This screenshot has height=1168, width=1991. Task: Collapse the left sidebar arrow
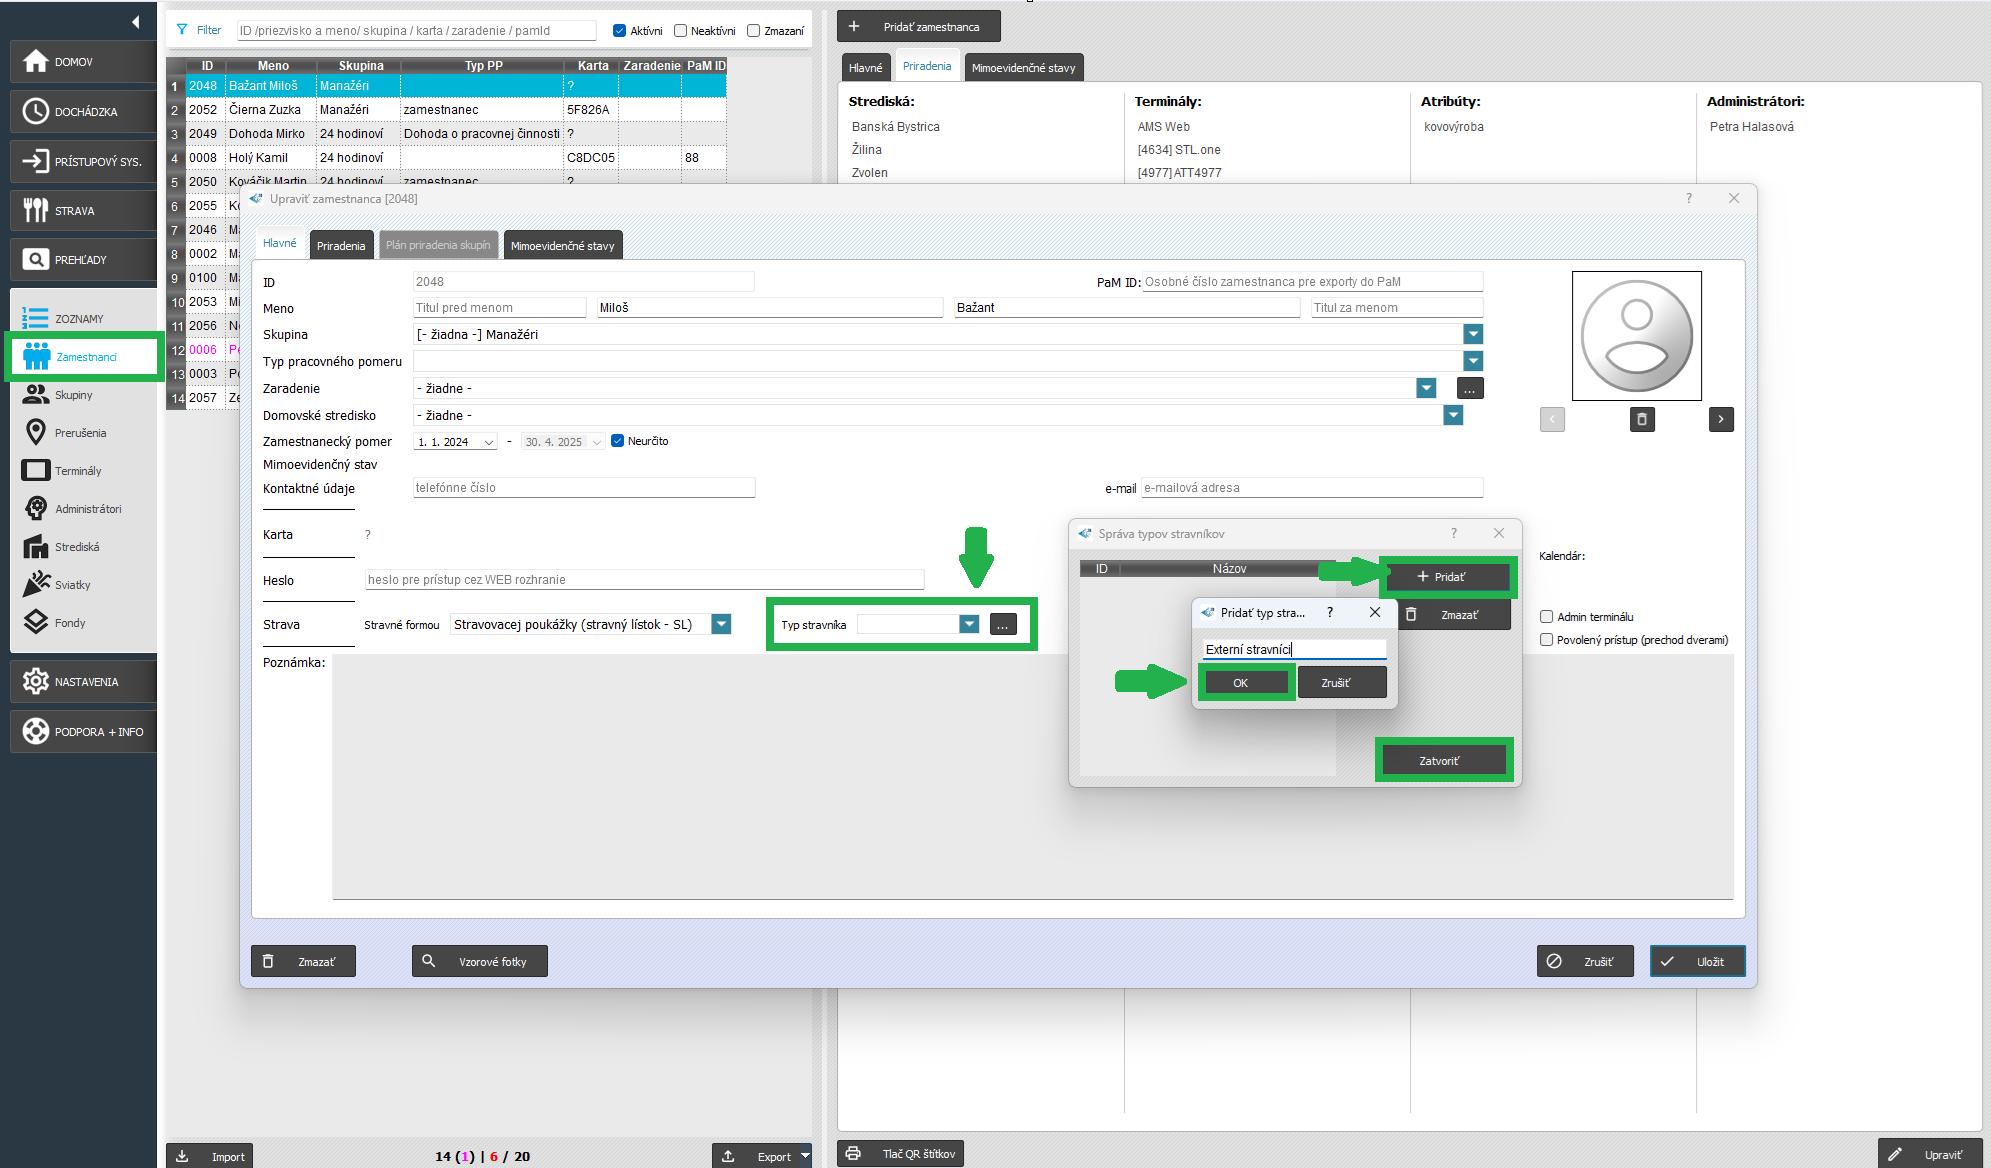pos(136,22)
